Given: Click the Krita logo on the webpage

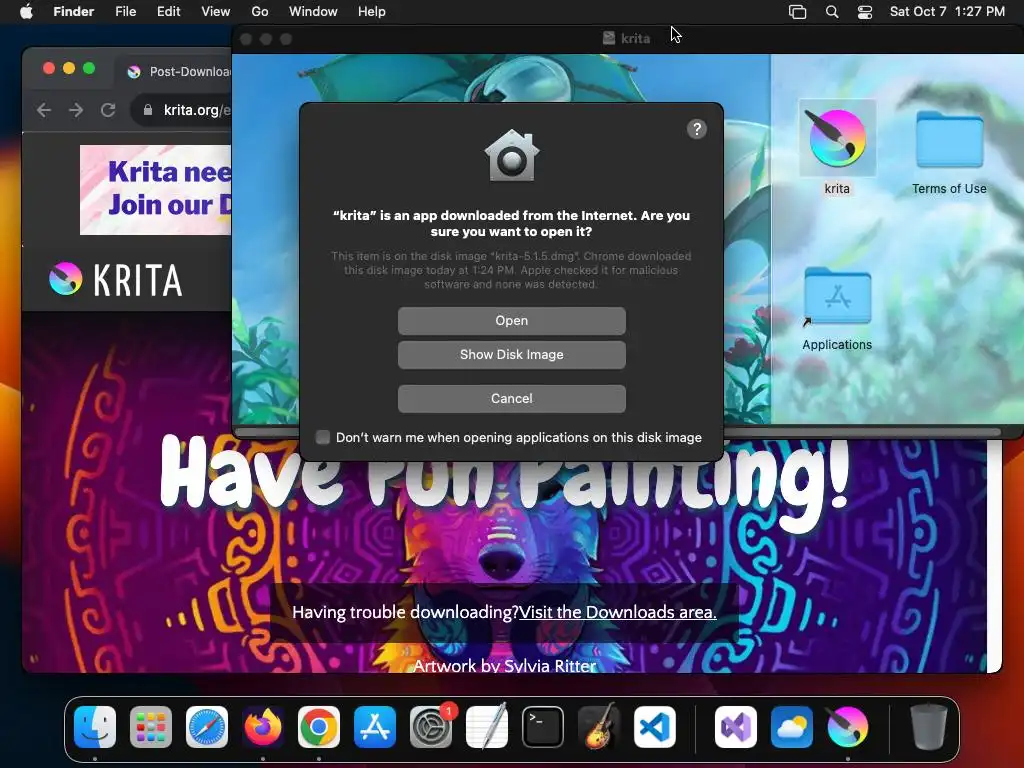Looking at the screenshot, I should [x=116, y=280].
